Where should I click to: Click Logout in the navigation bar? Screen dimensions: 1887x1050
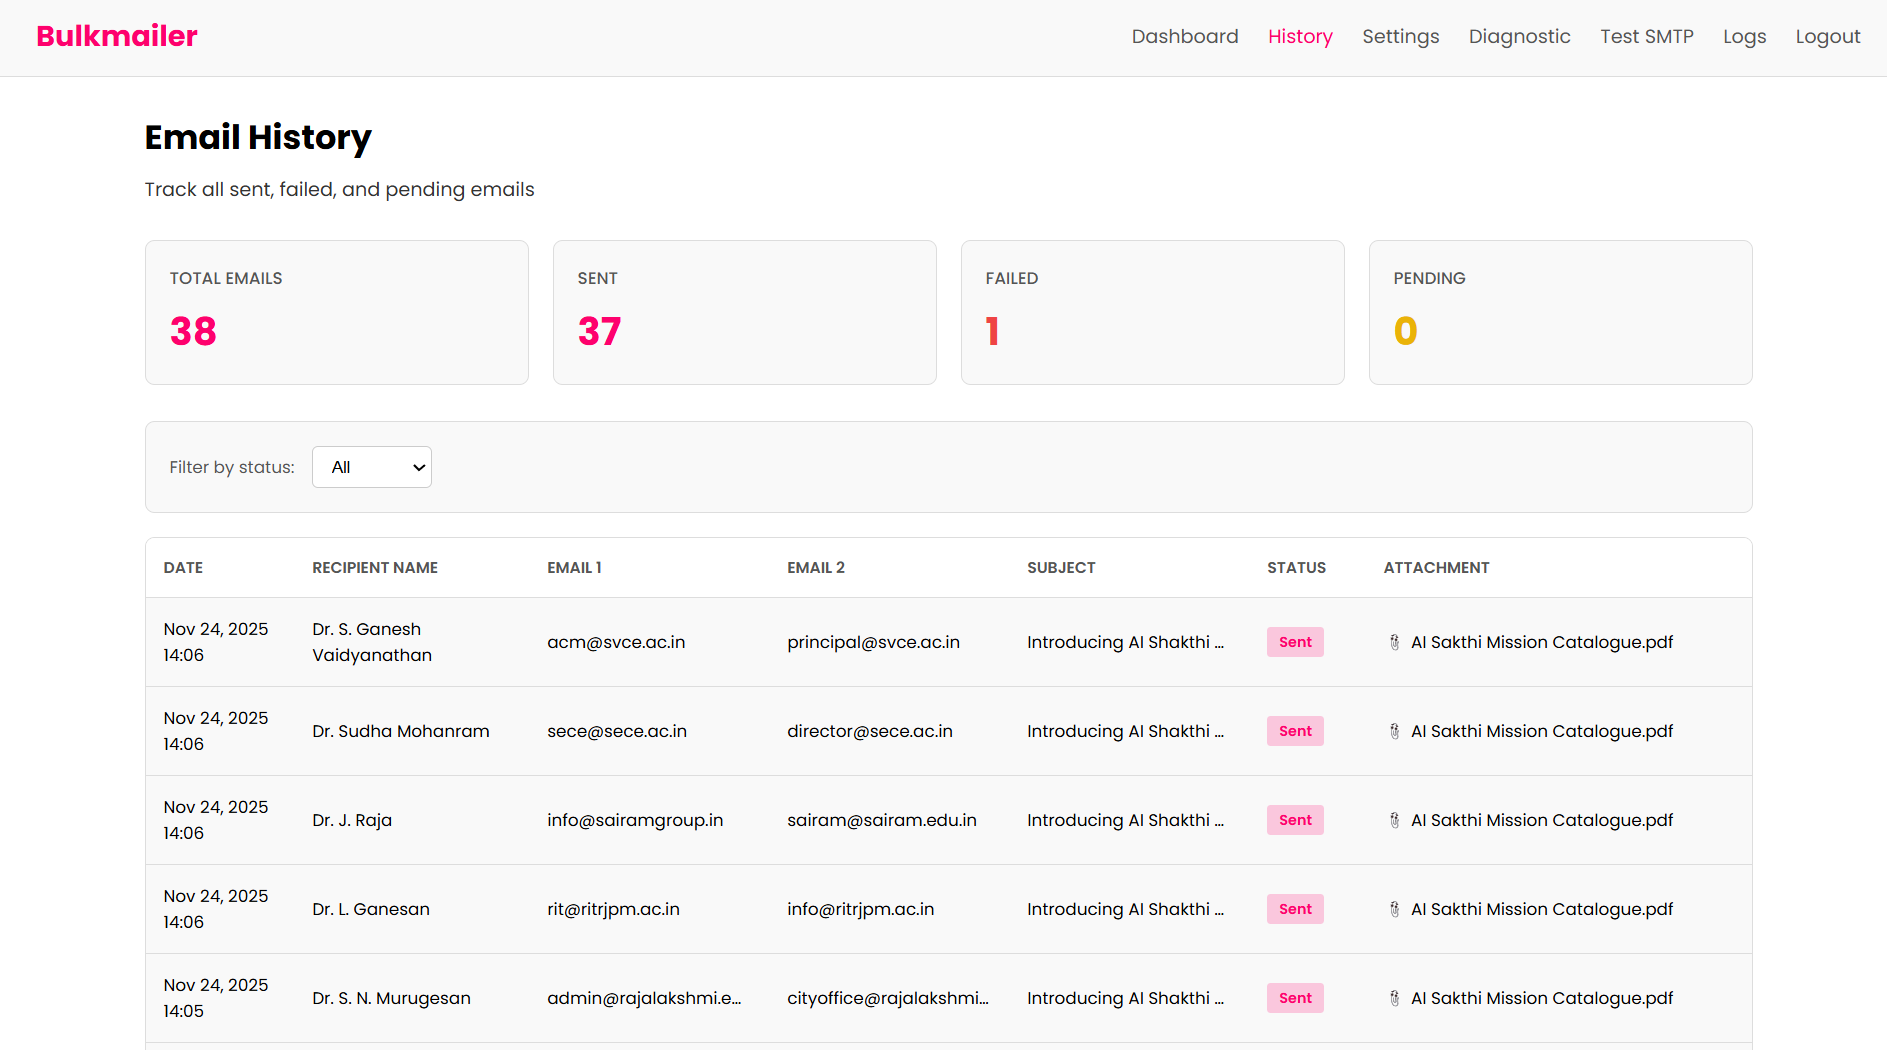(1827, 36)
